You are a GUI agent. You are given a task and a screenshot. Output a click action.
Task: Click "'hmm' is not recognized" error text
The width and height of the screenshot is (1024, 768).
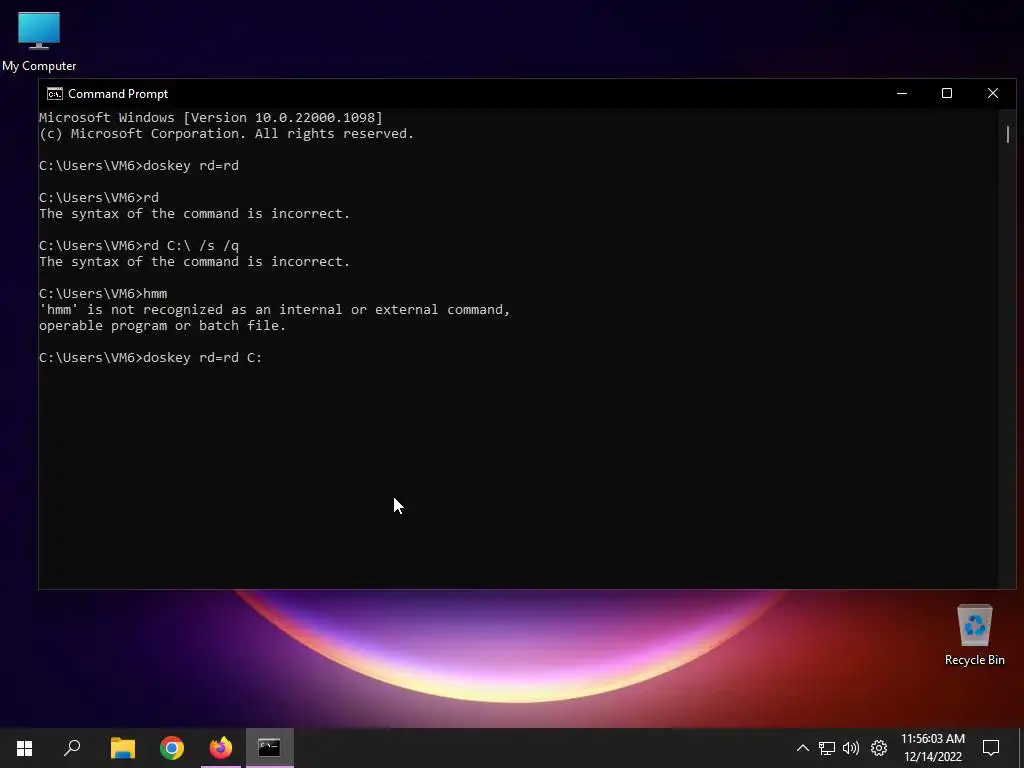(x=274, y=310)
